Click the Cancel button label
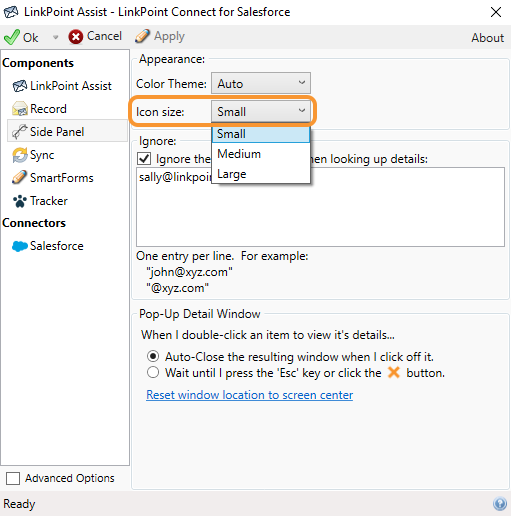The height and width of the screenshot is (516, 511). [104, 36]
